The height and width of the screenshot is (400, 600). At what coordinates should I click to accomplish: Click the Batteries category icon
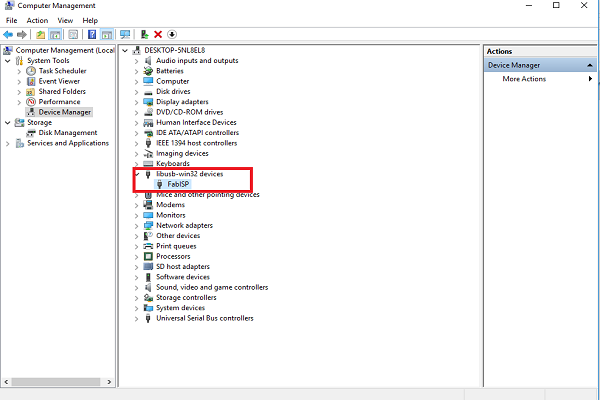click(x=148, y=71)
